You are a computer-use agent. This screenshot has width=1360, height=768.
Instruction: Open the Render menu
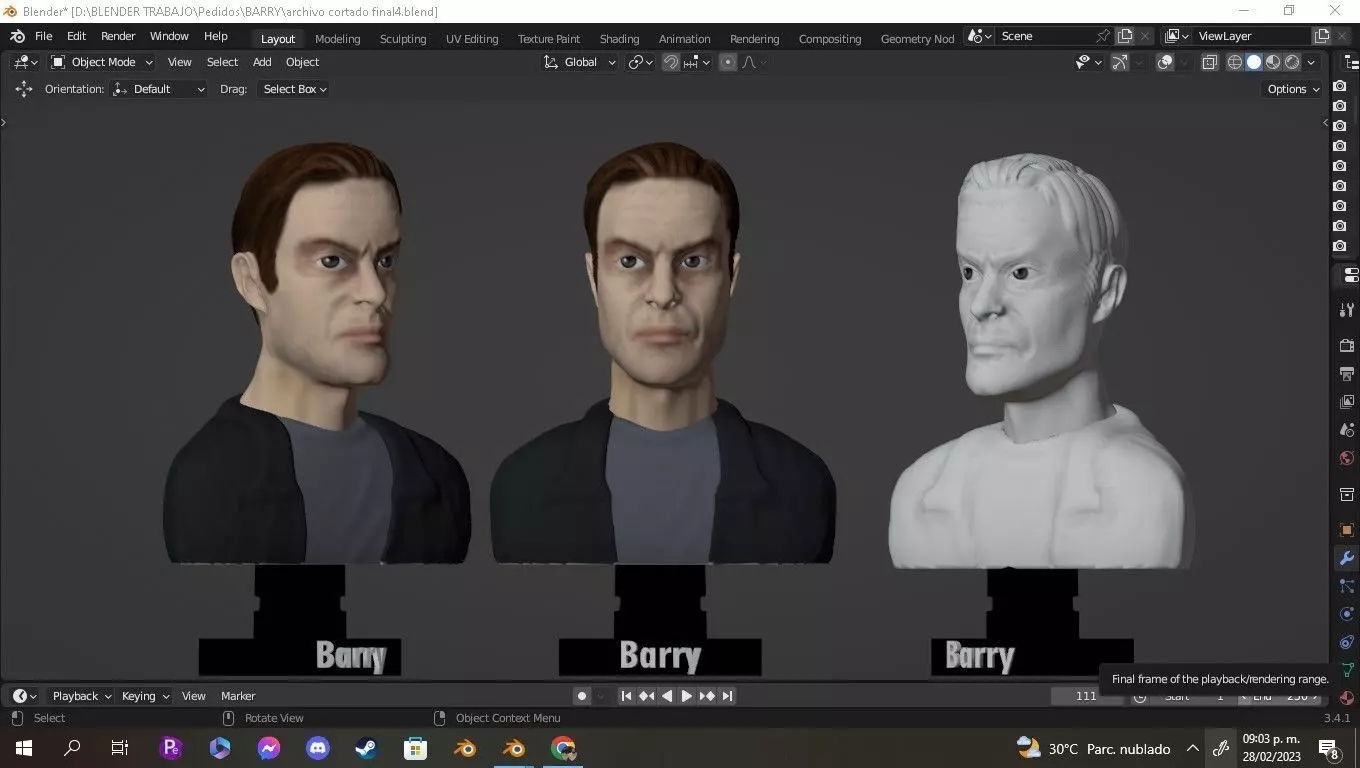pyautogui.click(x=118, y=36)
